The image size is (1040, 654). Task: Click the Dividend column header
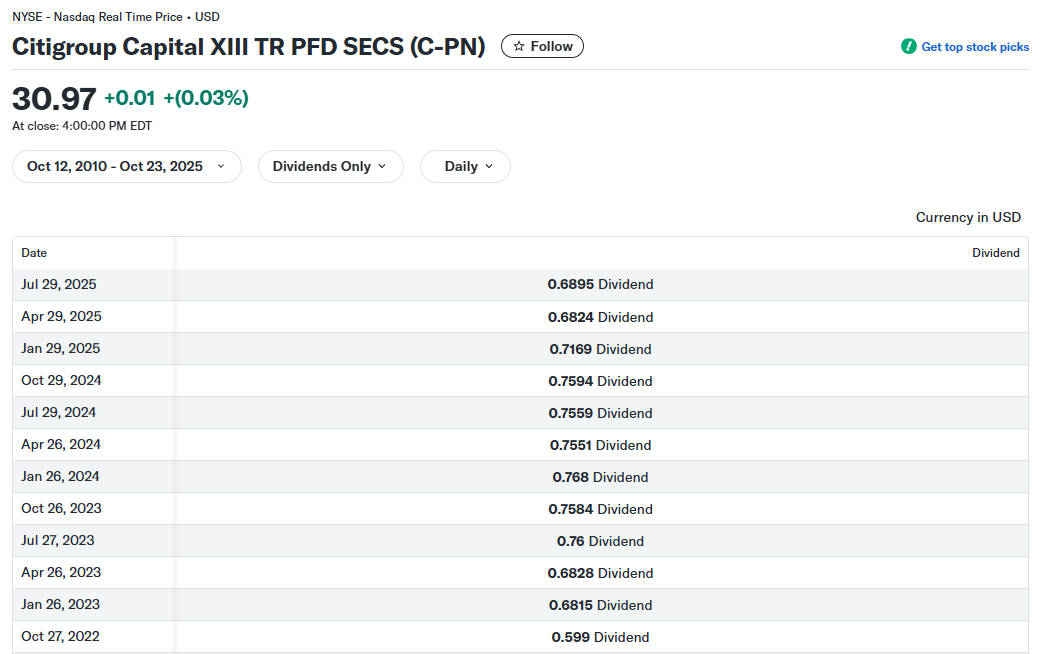click(995, 253)
